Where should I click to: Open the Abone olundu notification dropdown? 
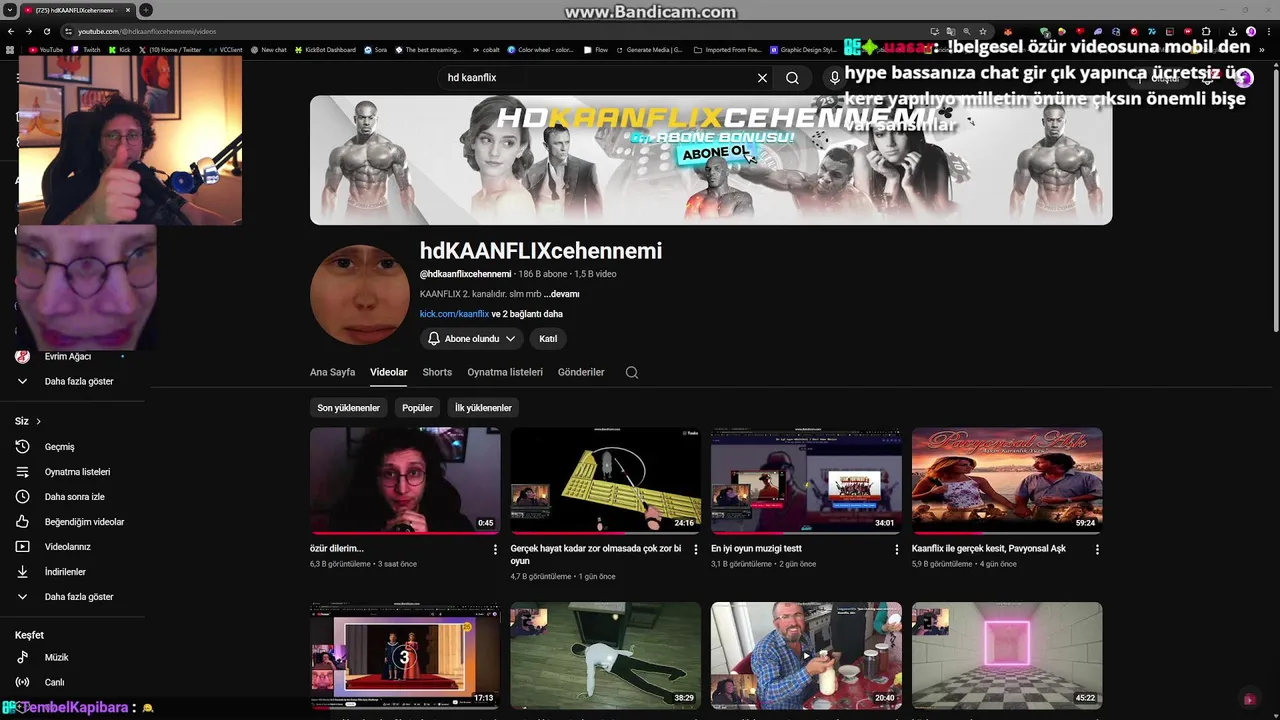coord(472,339)
